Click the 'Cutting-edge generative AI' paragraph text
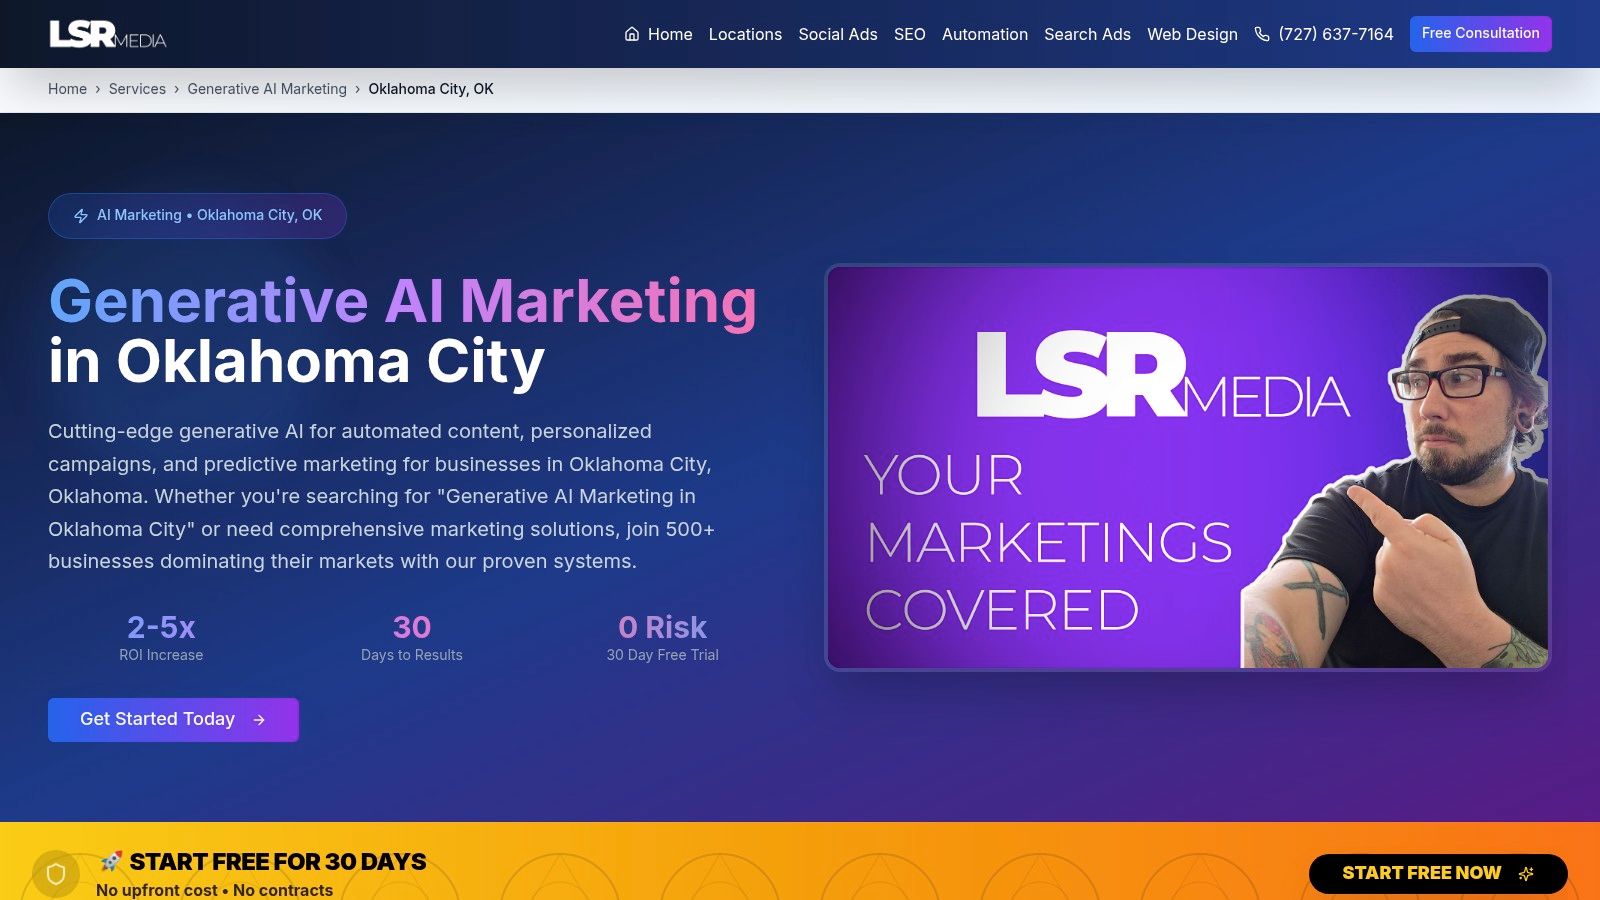 point(381,496)
